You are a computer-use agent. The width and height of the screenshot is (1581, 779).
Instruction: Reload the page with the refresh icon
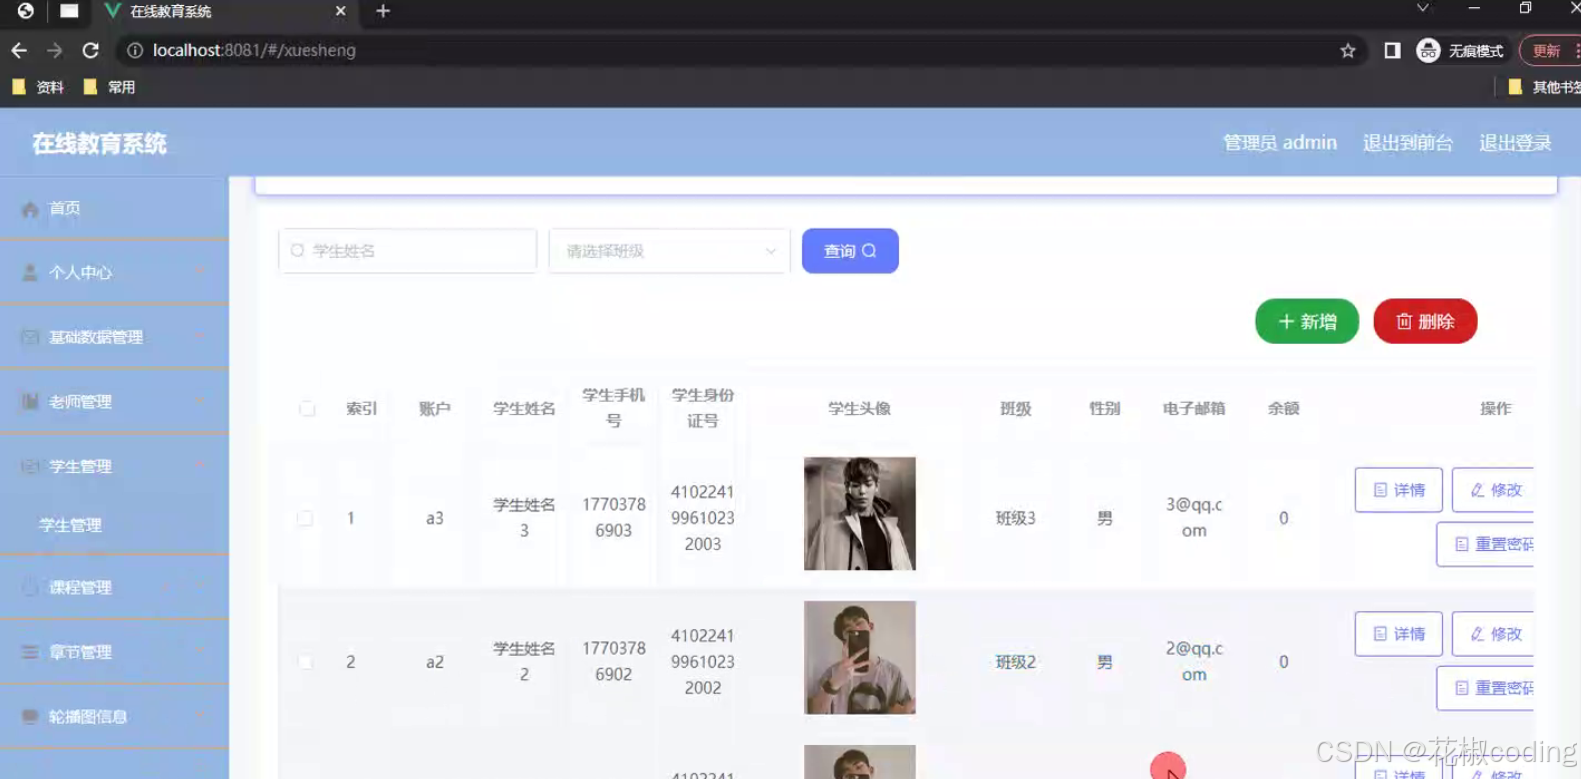pyautogui.click(x=90, y=50)
